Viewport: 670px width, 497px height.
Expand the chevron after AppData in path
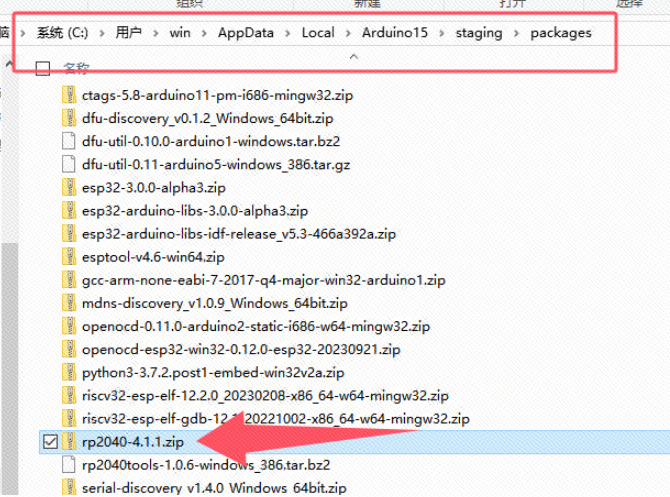click(x=288, y=33)
